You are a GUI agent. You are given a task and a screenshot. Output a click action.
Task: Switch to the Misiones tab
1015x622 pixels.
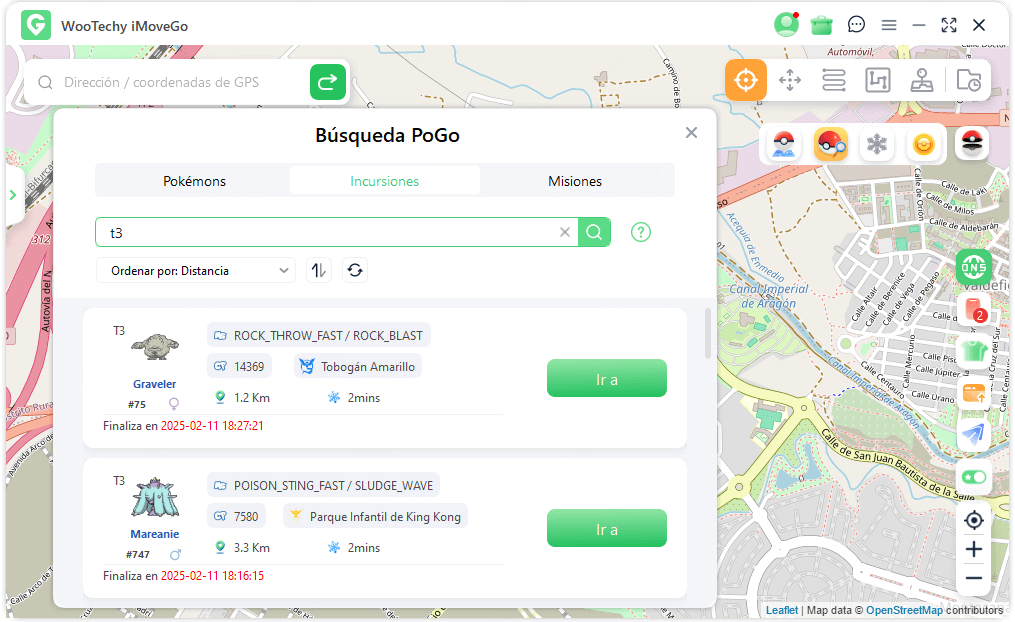(x=575, y=181)
